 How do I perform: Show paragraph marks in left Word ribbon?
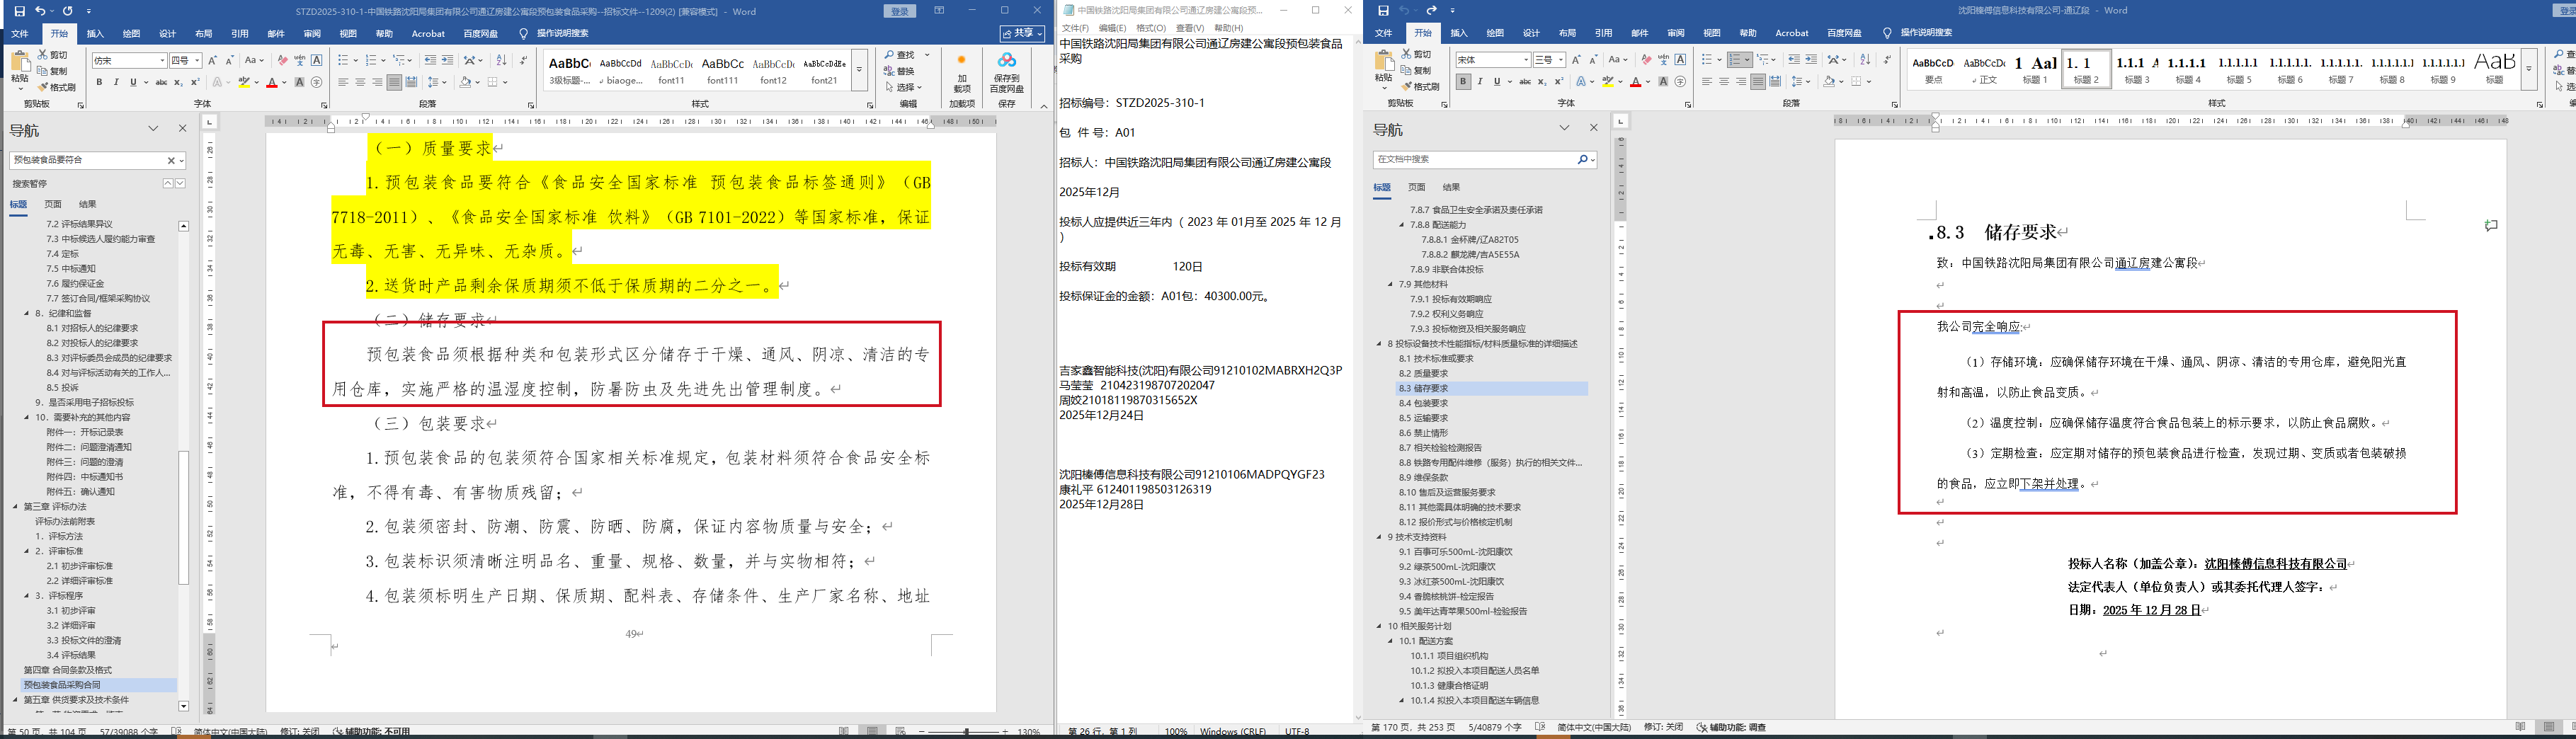tap(524, 61)
